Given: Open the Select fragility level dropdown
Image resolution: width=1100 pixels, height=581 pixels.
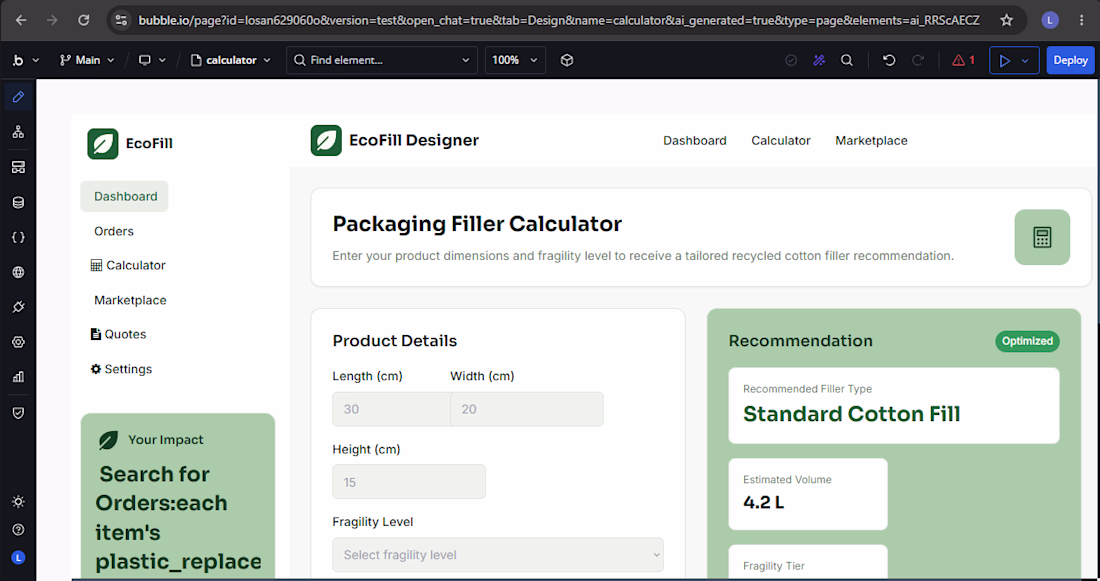Looking at the screenshot, I should point(498,555).
